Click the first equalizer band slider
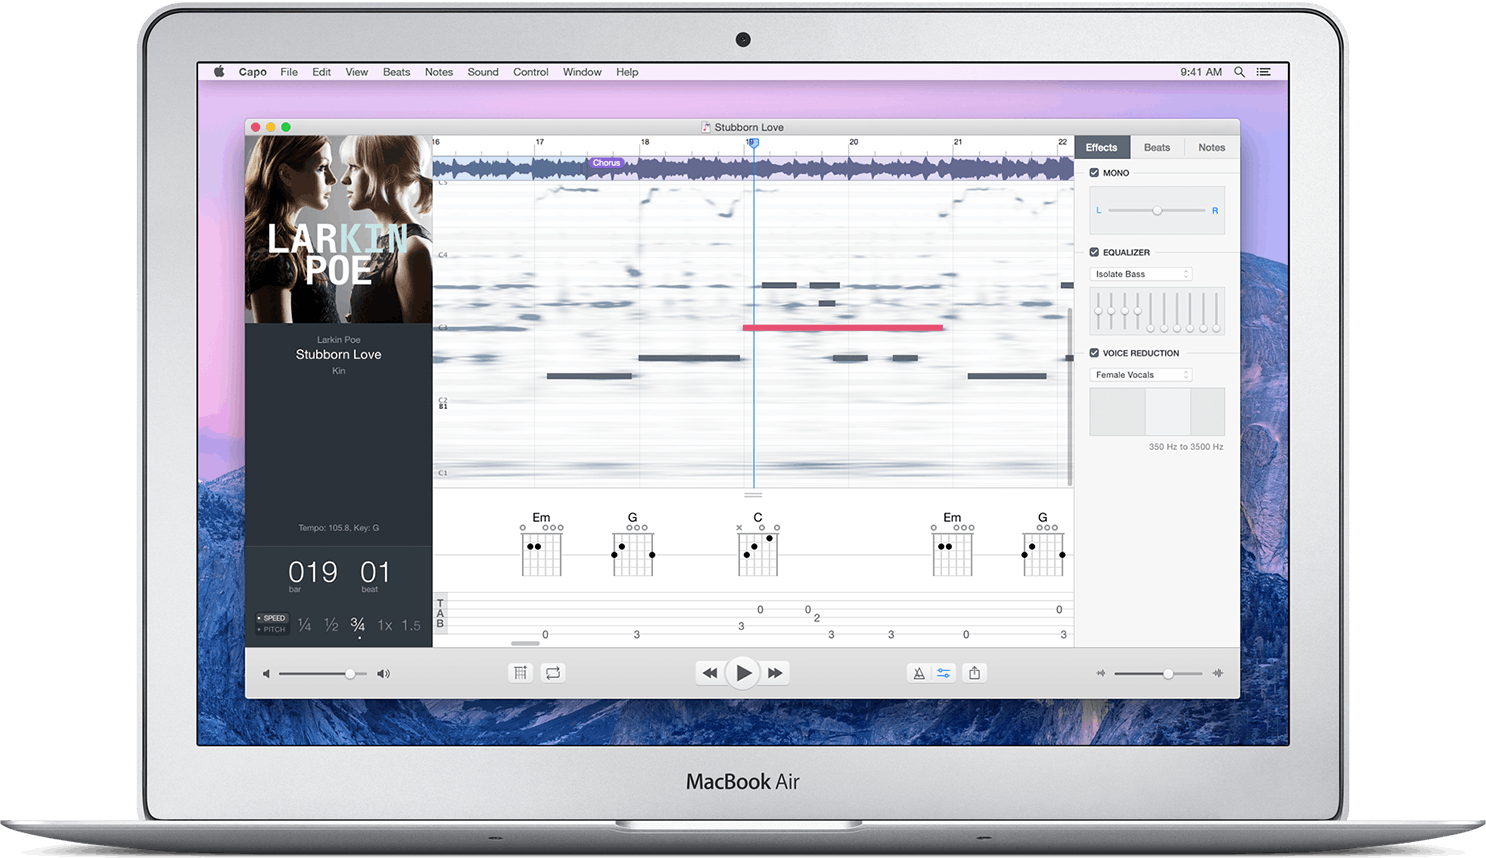 coord(1098,312)
